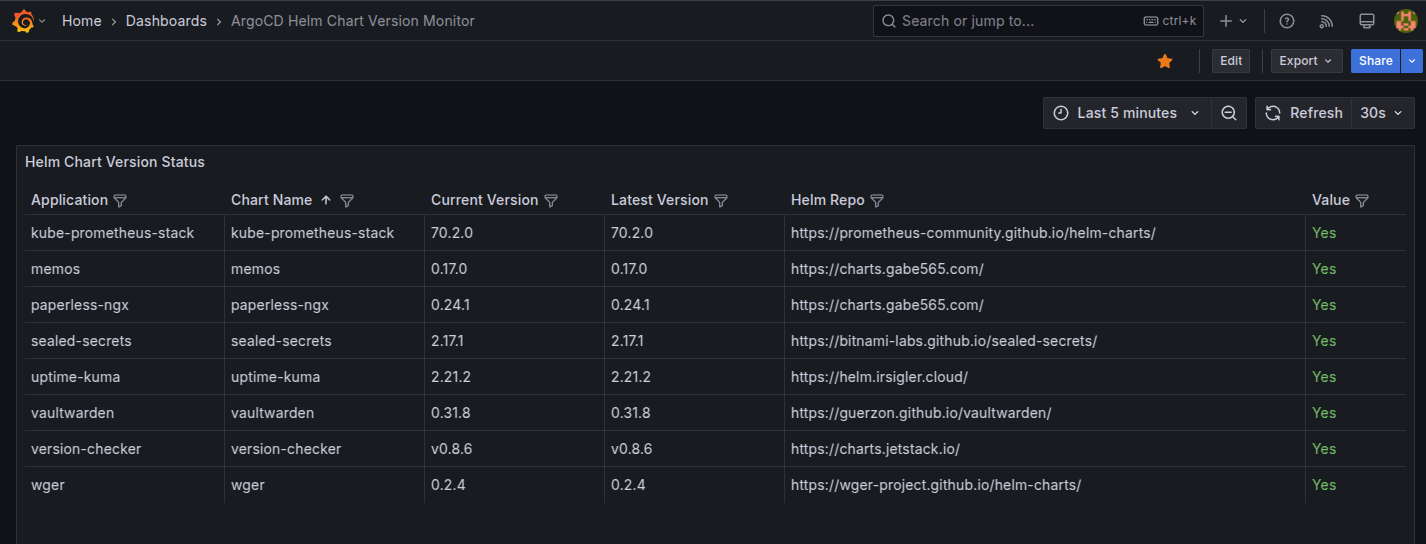1426x544 pixels.
Task: Select the bitnami-labs sealed-secrets URL
Action: point(944,341)
